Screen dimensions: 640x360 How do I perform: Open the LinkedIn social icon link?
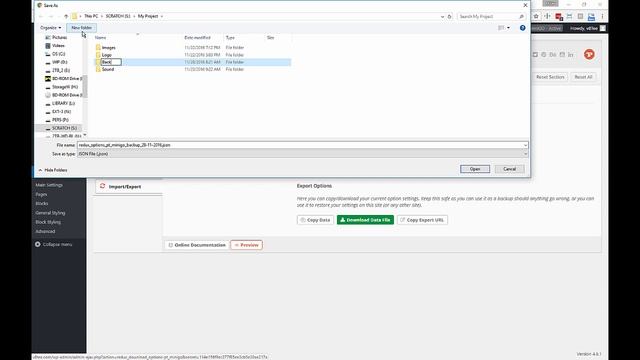click(x=571, y=55)
